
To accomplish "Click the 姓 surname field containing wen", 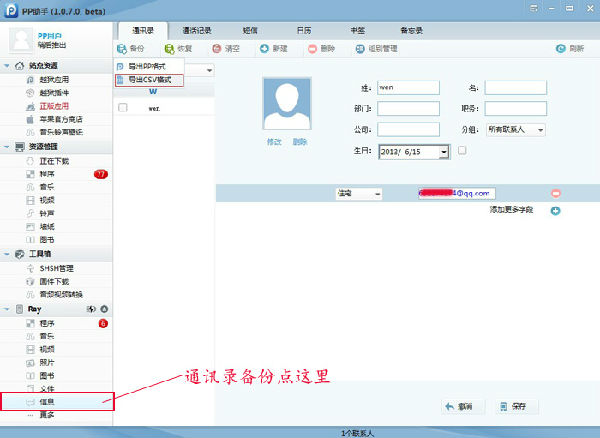I will [x=408, y=88].
